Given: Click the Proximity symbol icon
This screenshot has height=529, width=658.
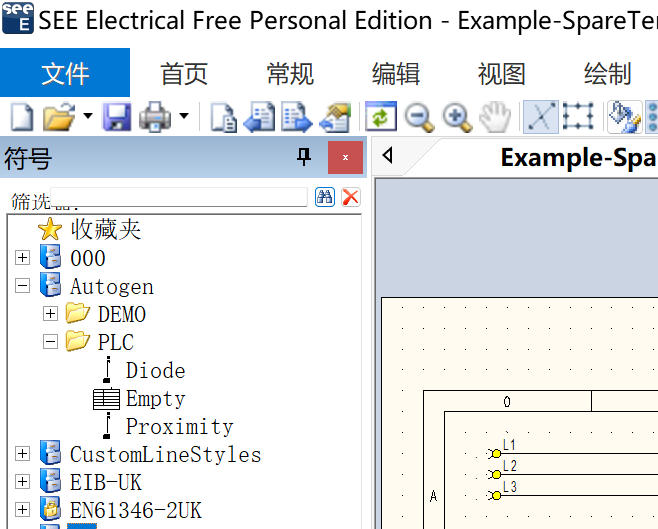Looking at the screenshot, I should (x=107, y=426).
